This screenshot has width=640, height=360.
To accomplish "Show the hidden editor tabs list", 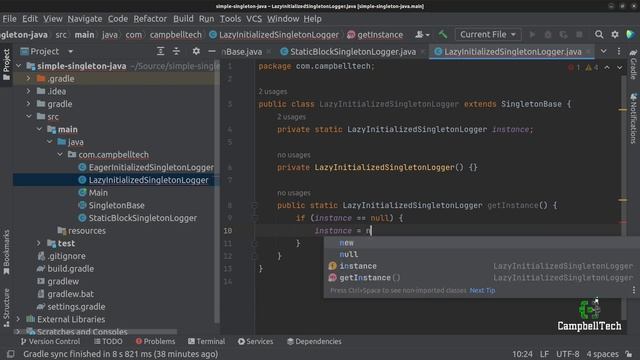I will [604, 51].
